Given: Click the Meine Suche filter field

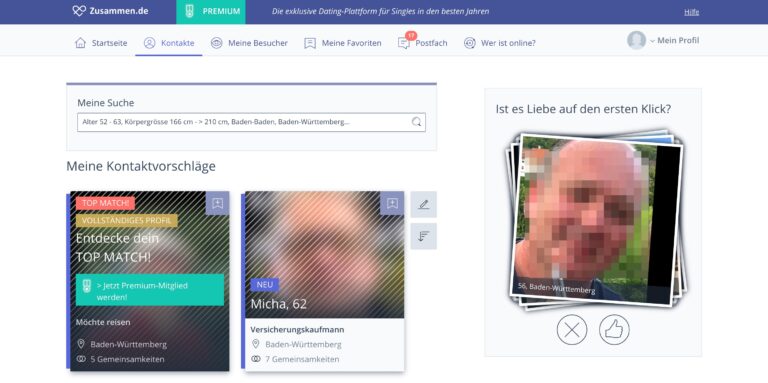Looking at the screenshot, I should (251, 122).
